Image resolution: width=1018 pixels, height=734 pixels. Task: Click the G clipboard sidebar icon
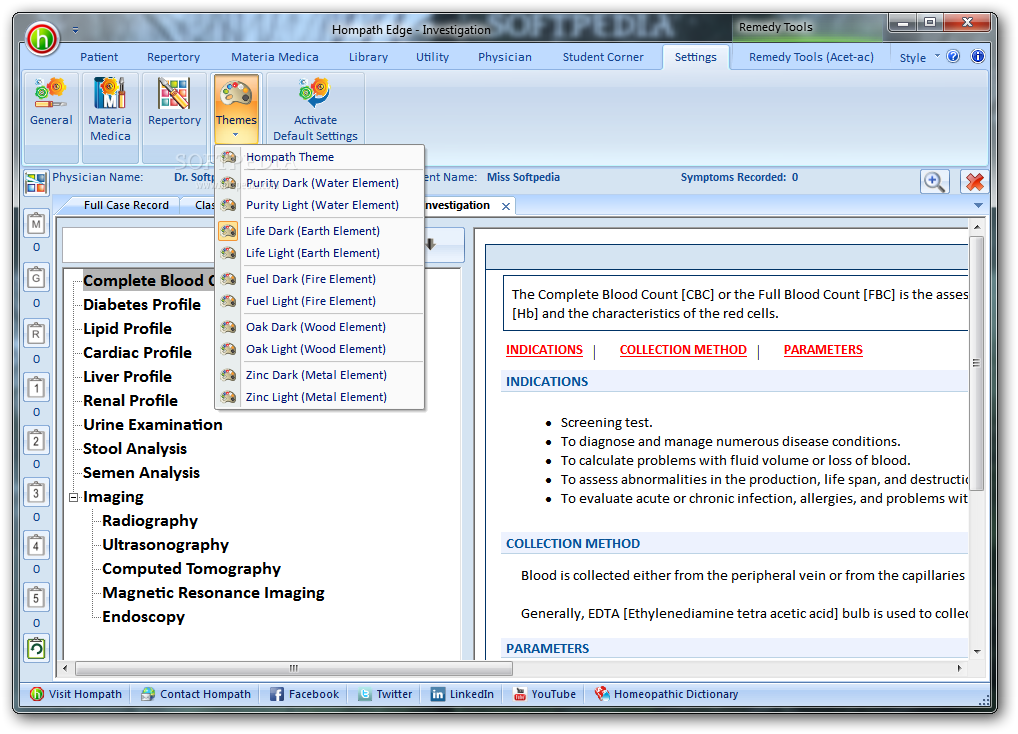pyautogui.click(x=36, y=278)
